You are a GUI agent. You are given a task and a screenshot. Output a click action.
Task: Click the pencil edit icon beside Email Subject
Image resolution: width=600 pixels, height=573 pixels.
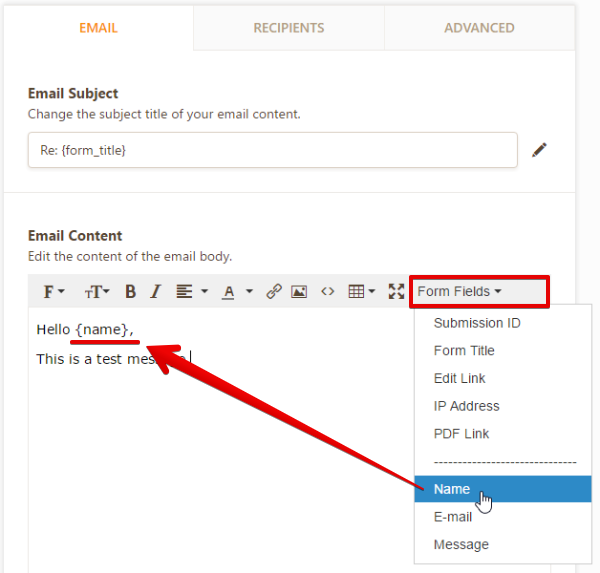540,150
